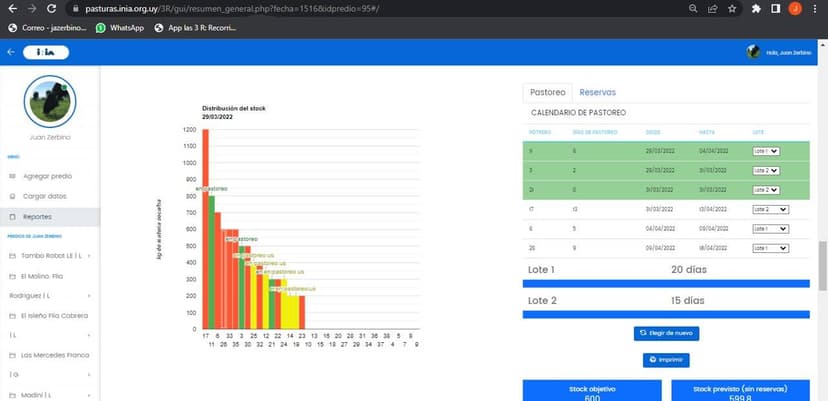Click the Agregar predio sidebar icon
Viewport: 828px width, 401px height.
tap(13, 176)
